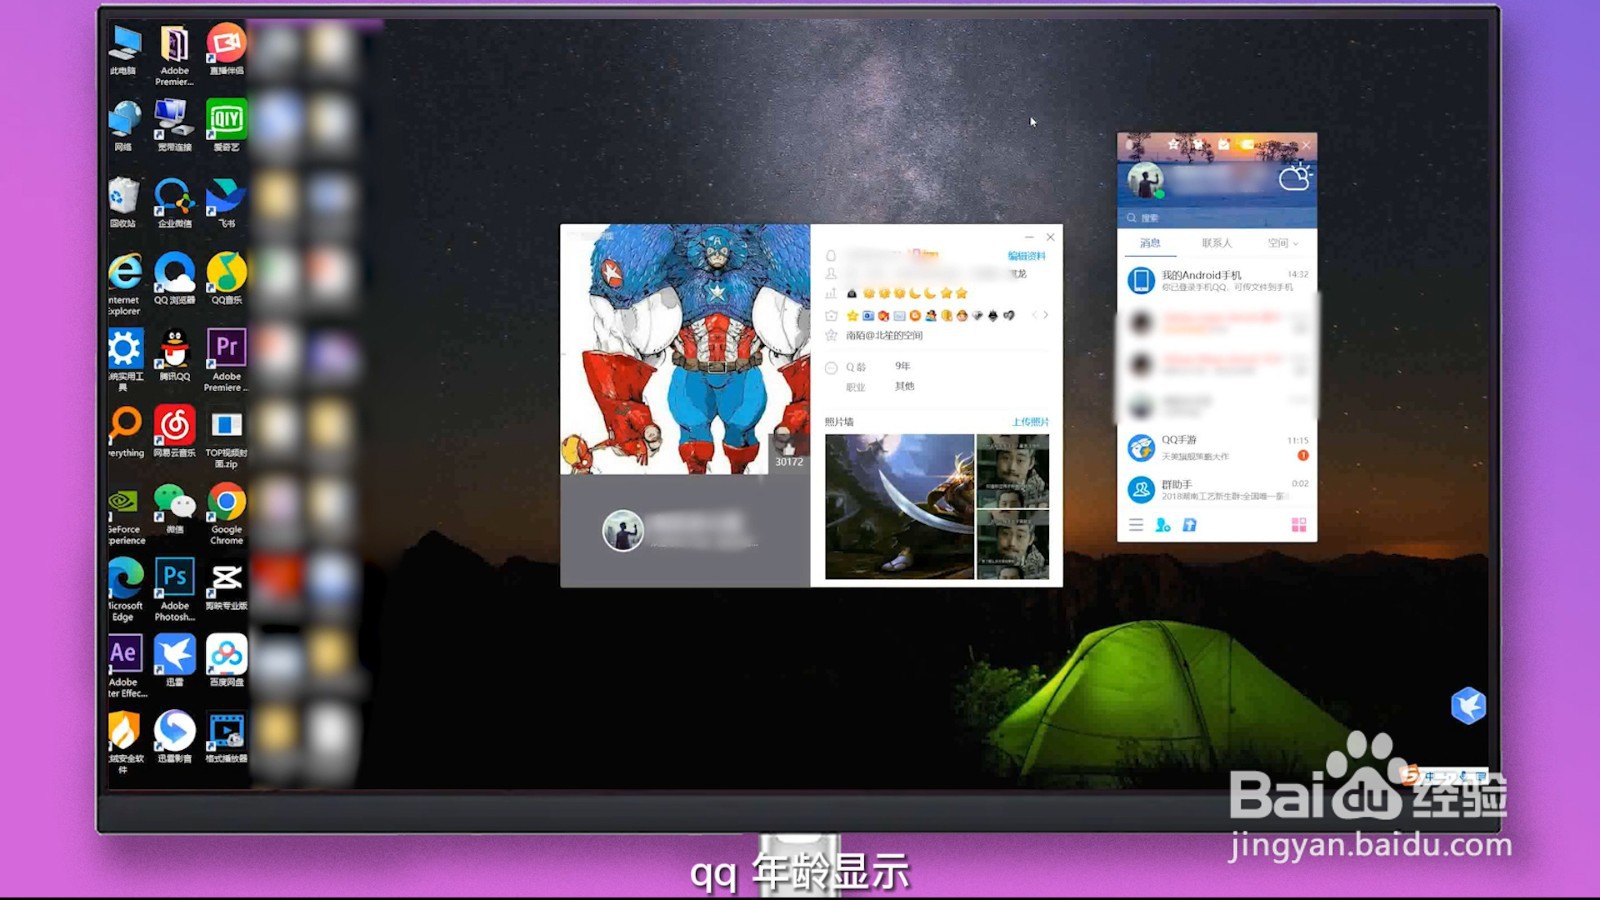Open the 我的Android手机 conversation
This screenshot has height=900, width=1600.
pos(1217,281)
